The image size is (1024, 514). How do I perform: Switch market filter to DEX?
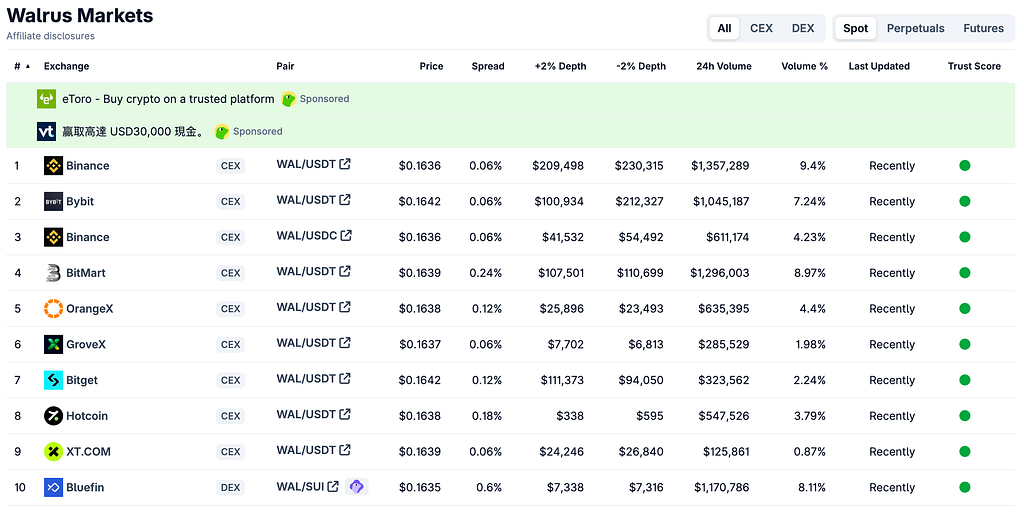pyautogui.click(x=803, y=28)
